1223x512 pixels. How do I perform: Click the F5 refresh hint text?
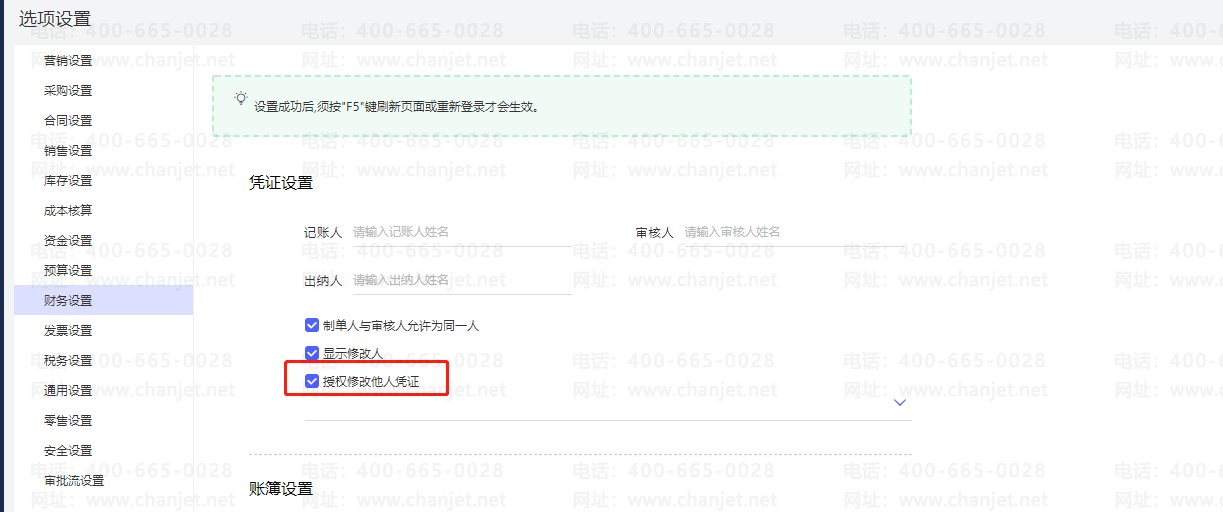tap(396, 105)
